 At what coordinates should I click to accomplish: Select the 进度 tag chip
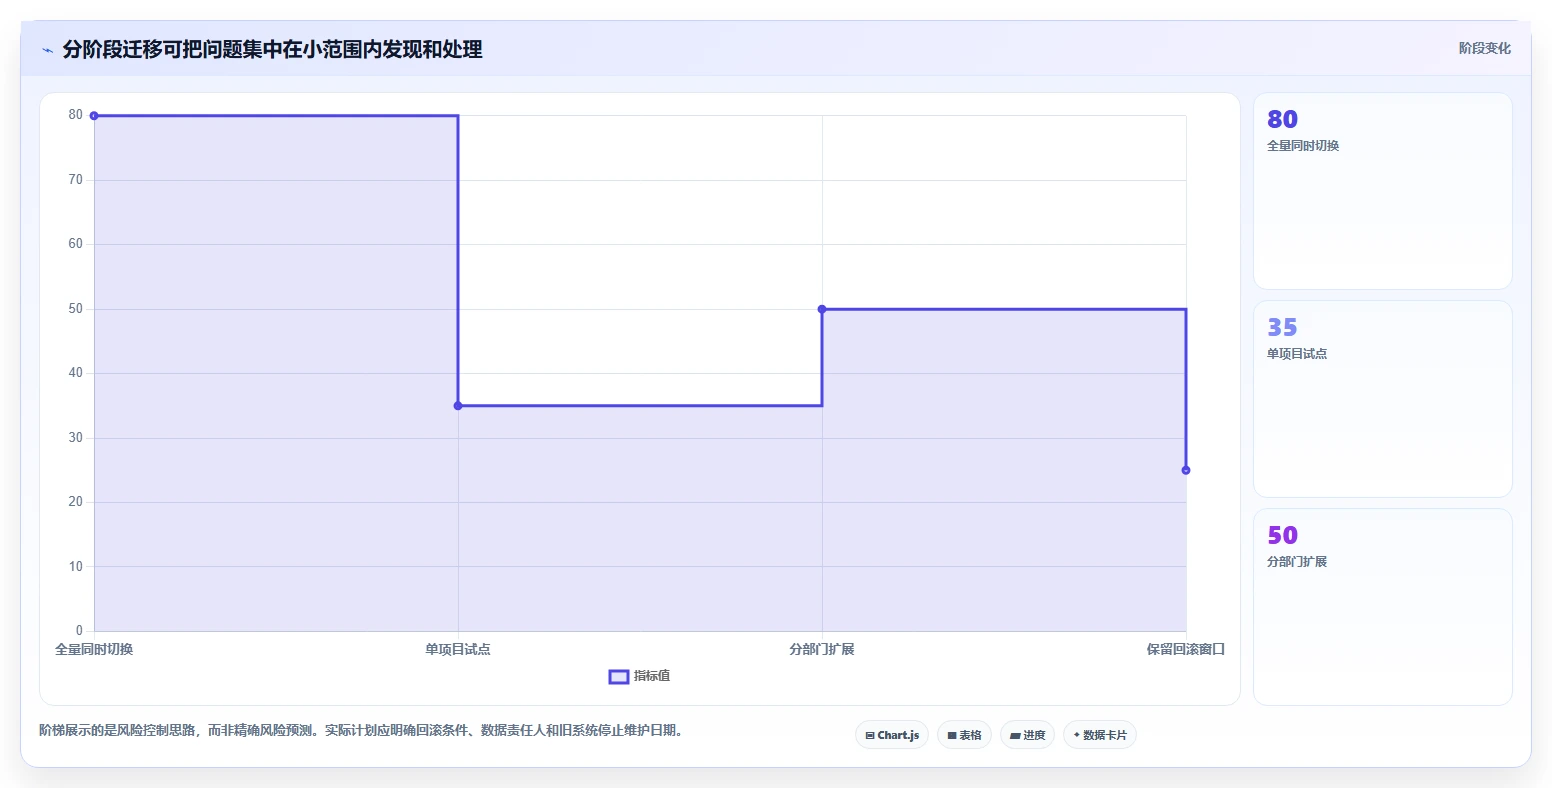pos(1027,735)
